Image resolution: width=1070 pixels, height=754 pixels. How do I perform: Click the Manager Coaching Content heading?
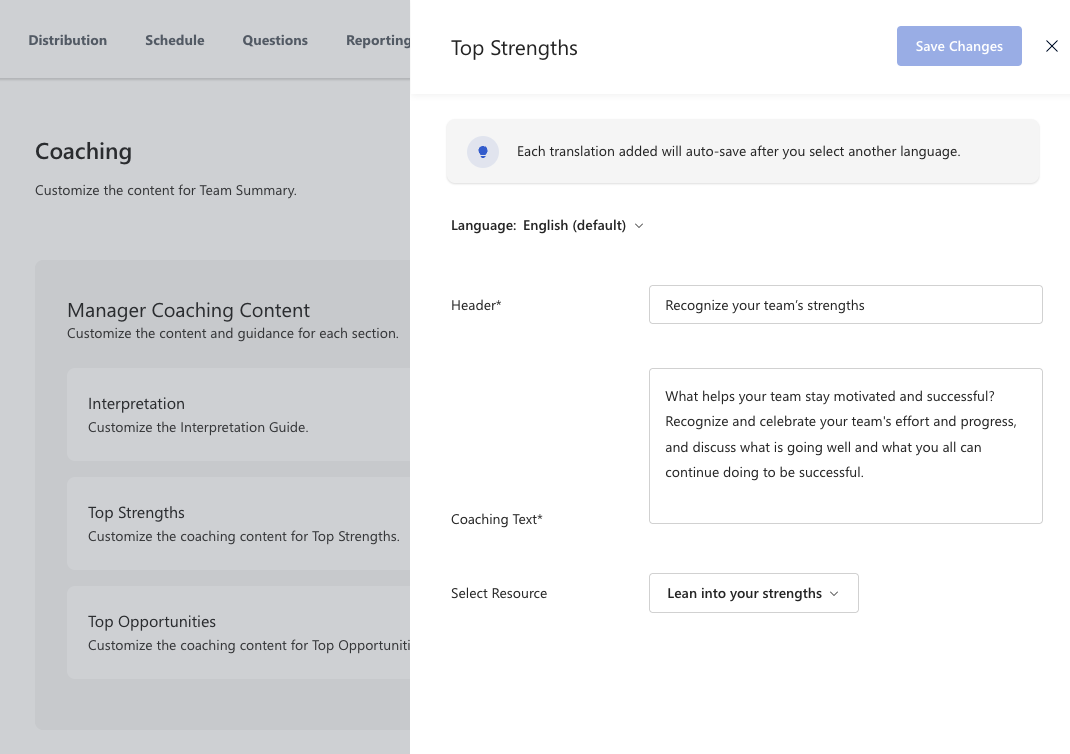coord(188,310)
